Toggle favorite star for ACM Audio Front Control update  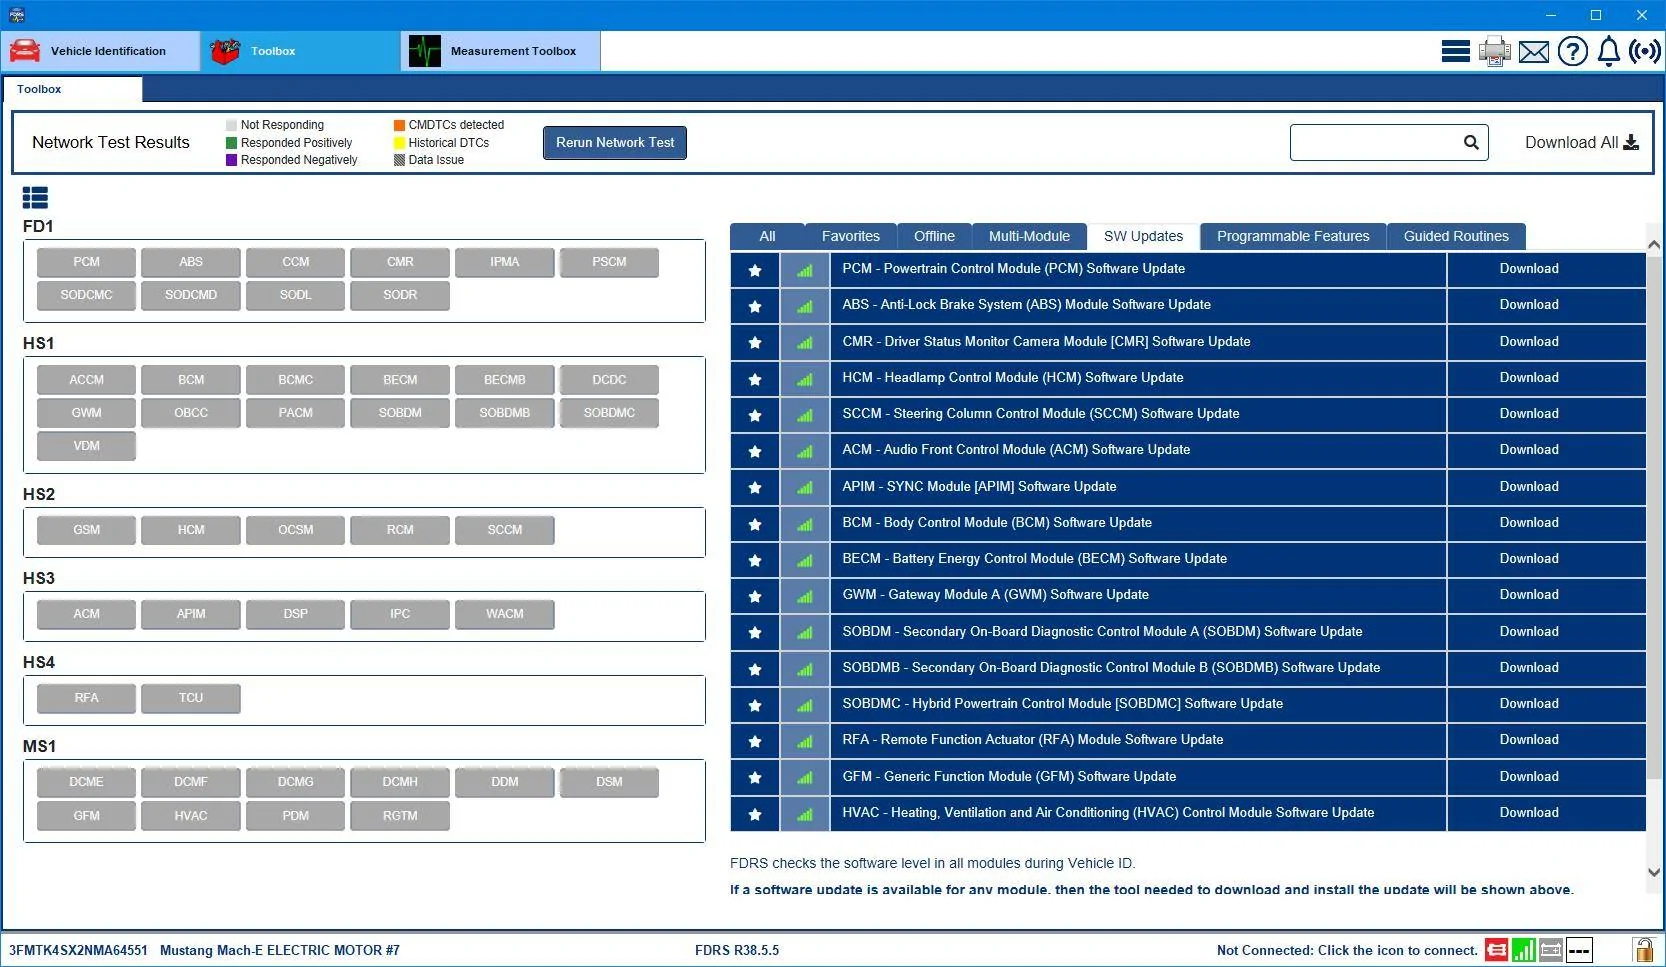click(x=755, y=450)
